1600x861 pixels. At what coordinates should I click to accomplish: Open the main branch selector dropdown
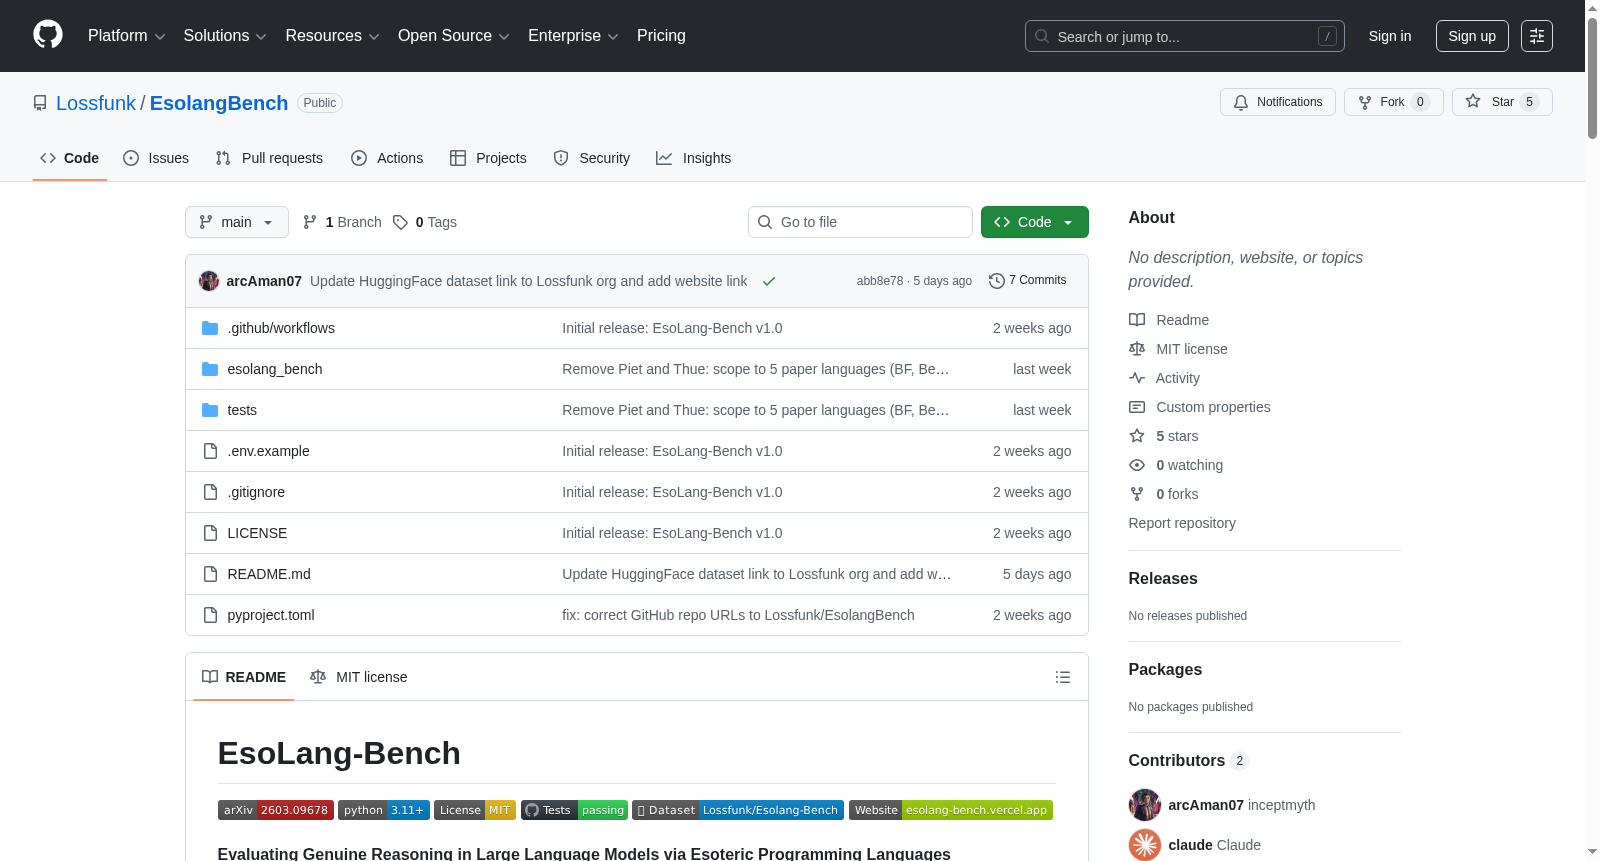(x=237, y=222)
